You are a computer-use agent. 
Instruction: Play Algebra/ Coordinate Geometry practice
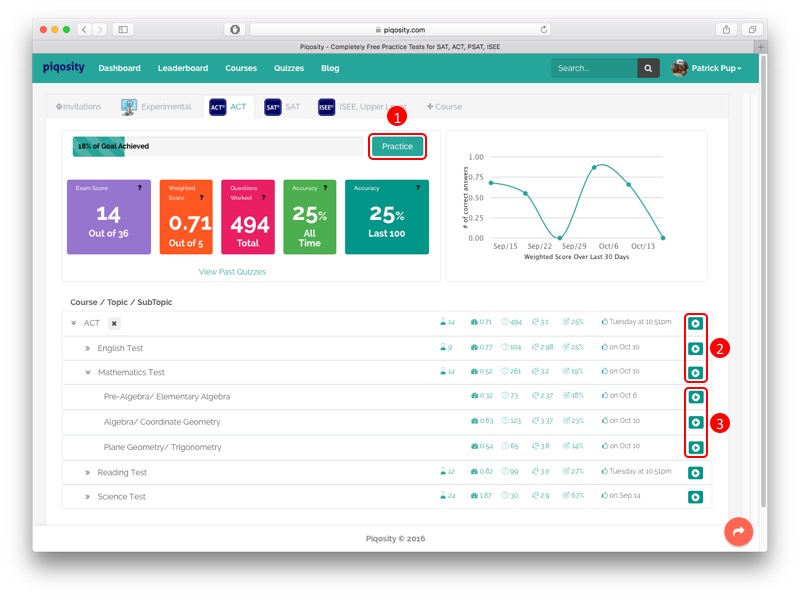[695, 422]
